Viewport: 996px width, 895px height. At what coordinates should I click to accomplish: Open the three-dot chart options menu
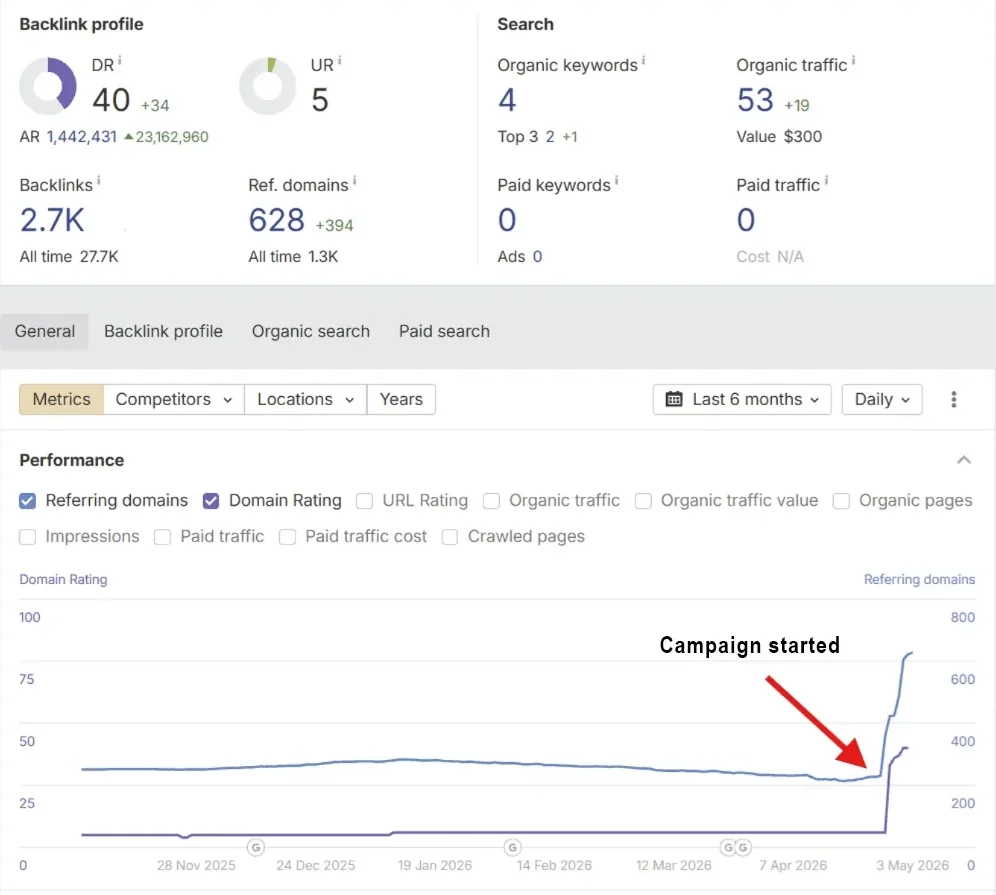(953, 400)
